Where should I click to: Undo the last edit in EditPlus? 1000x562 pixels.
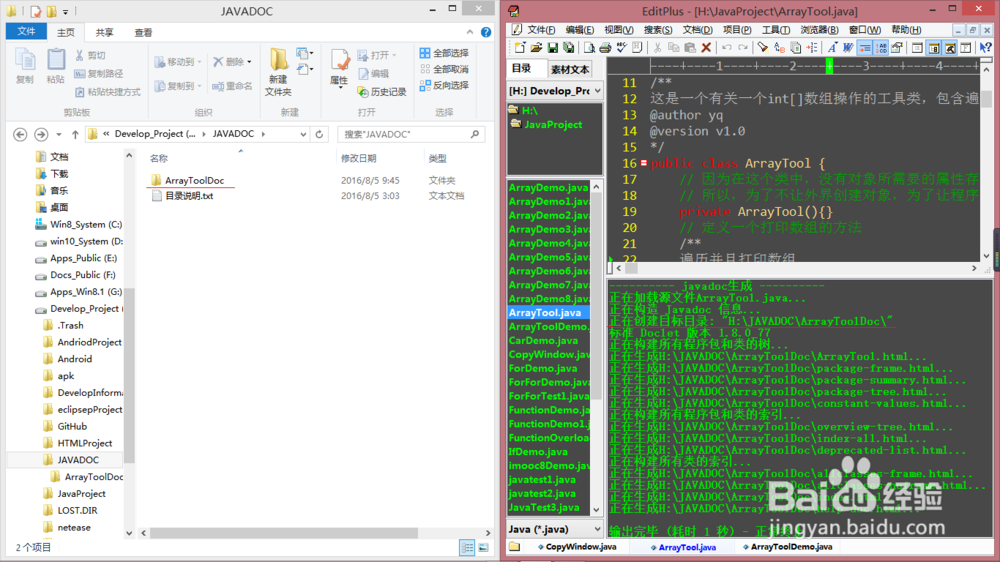click(x=727, y=48)
